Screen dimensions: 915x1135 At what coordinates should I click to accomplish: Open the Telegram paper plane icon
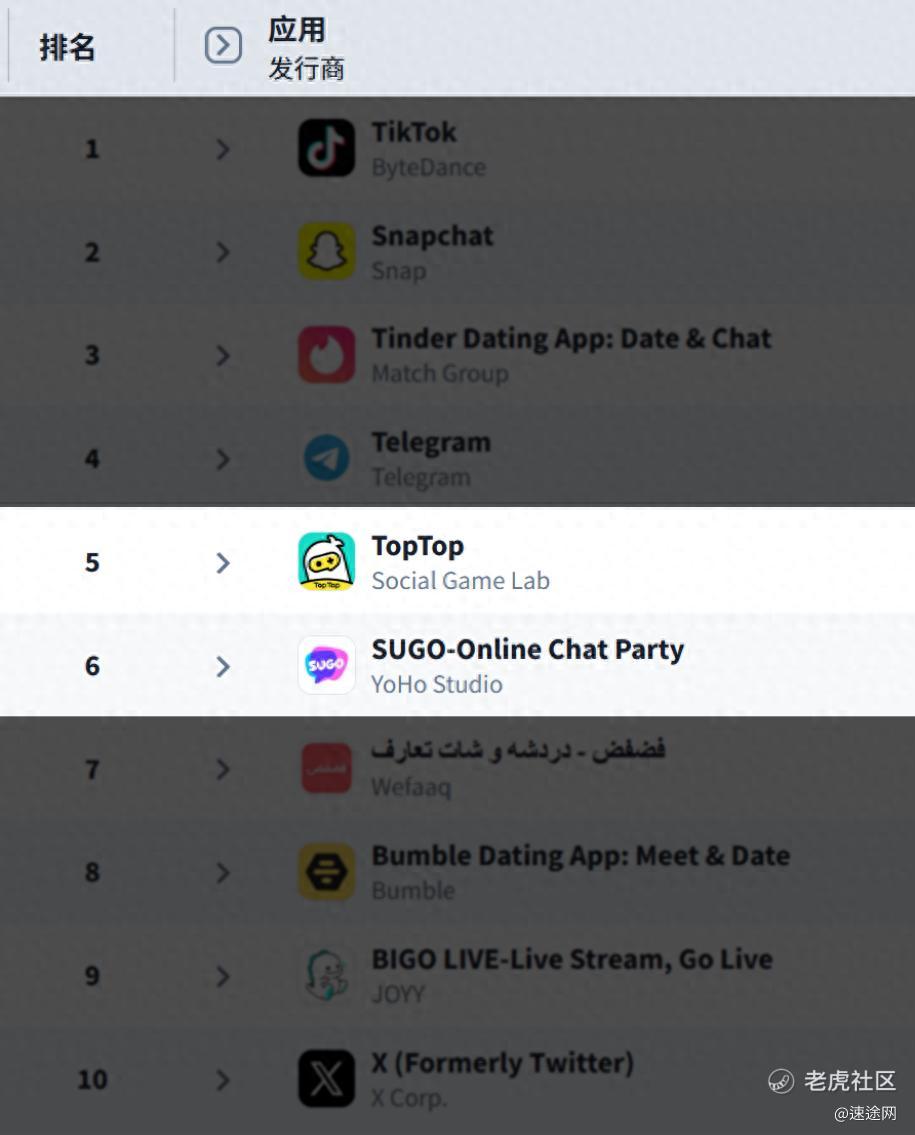[326, 458]
